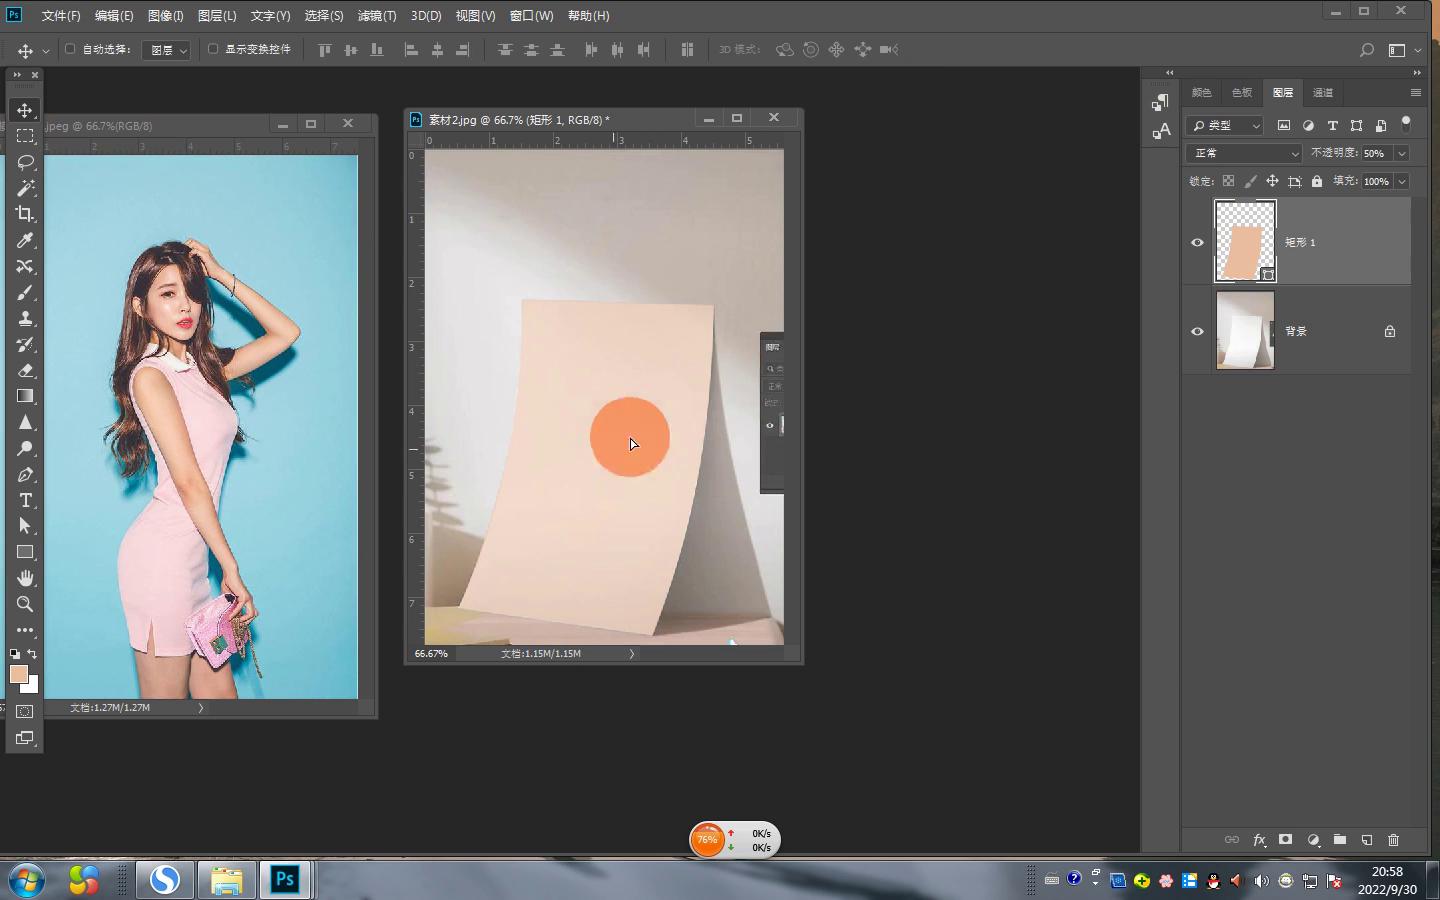Viewport: 1440px width, 900px height.
Task: Hide the 矩形 1 layer
Action: (1197, 242)
